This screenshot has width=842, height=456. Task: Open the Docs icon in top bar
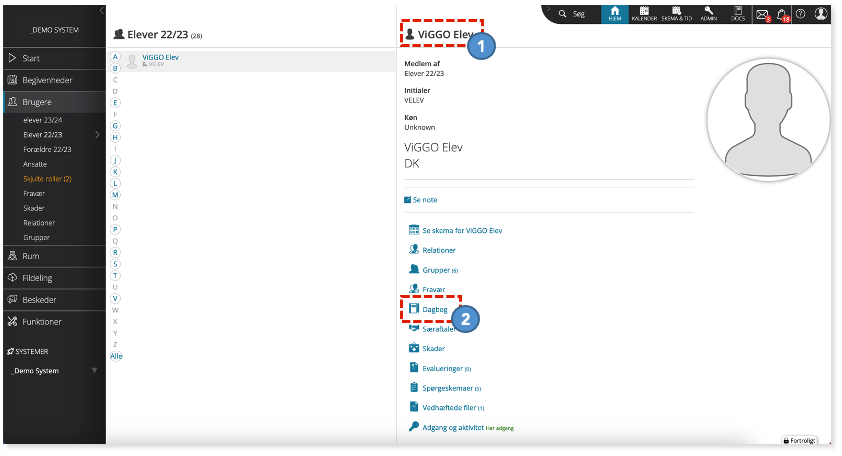[x=738, y=14]
